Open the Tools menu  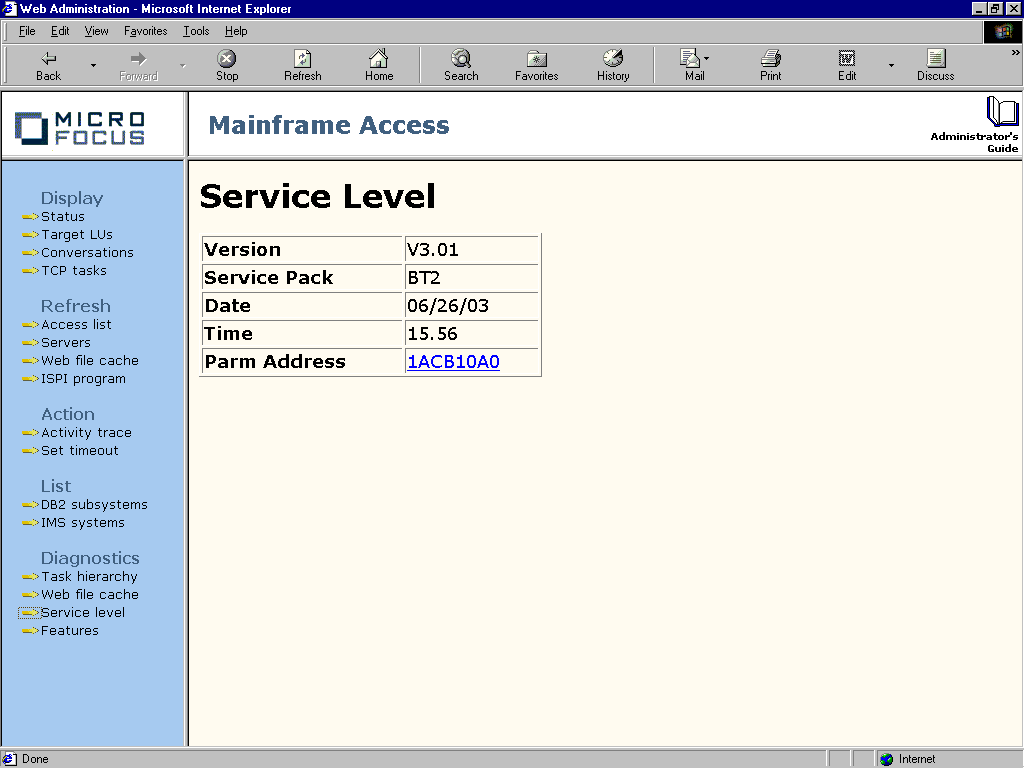pyautogui.click(x=196, y=31)
